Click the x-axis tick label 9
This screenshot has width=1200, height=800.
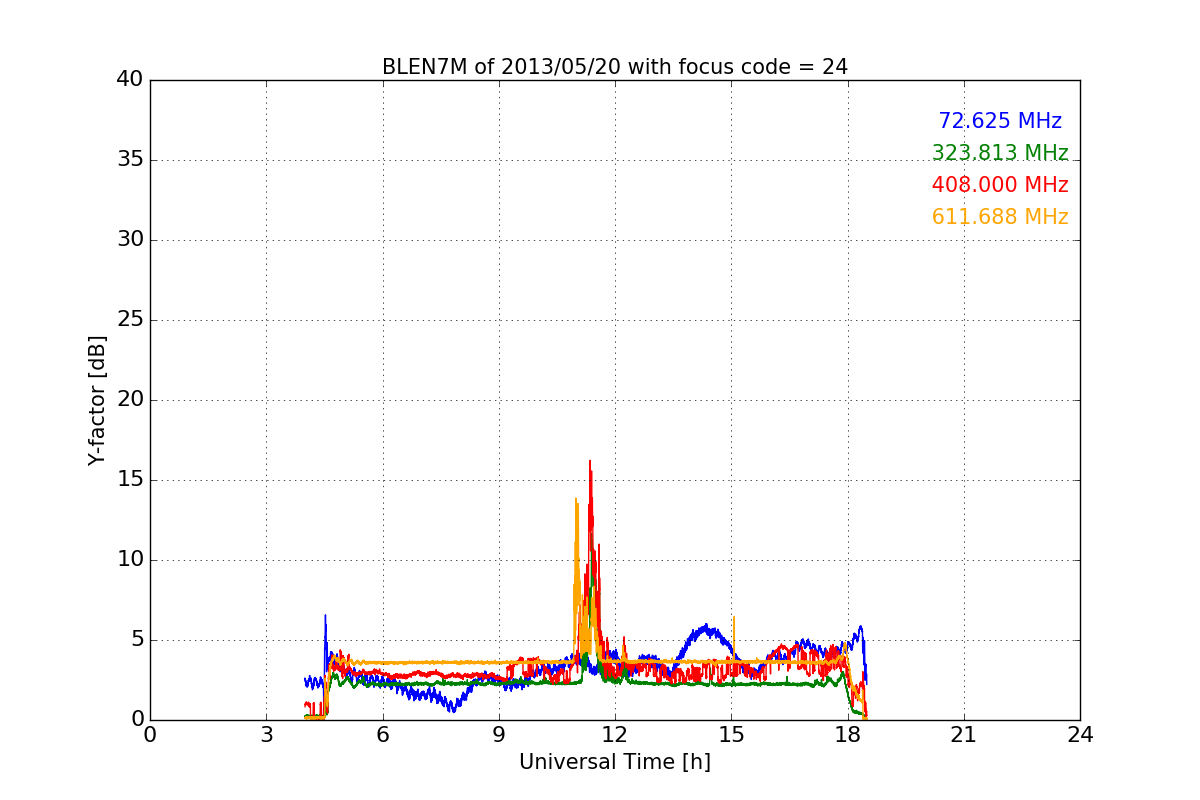pyautogui.click(x=499, y=735)
